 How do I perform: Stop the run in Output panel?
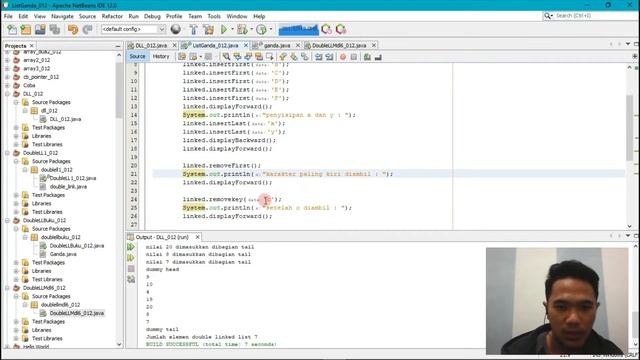(131, 269)
